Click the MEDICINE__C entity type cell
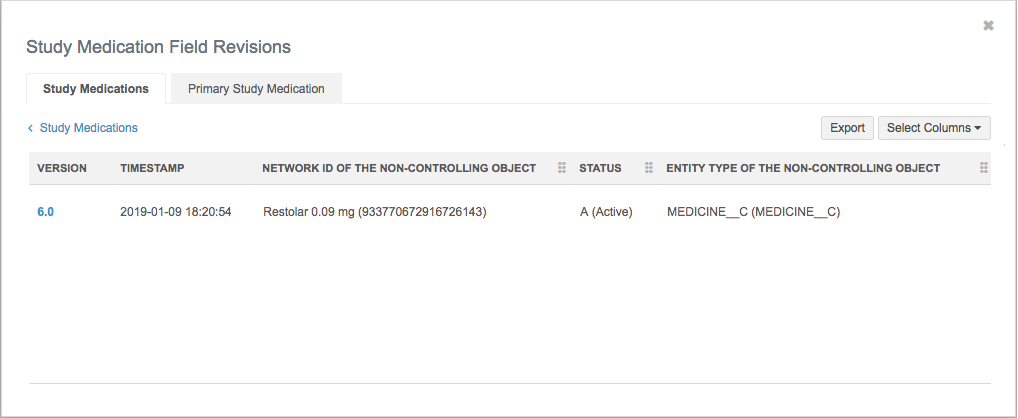This screenshot has width=1018, height=418. tap(753, 212)
